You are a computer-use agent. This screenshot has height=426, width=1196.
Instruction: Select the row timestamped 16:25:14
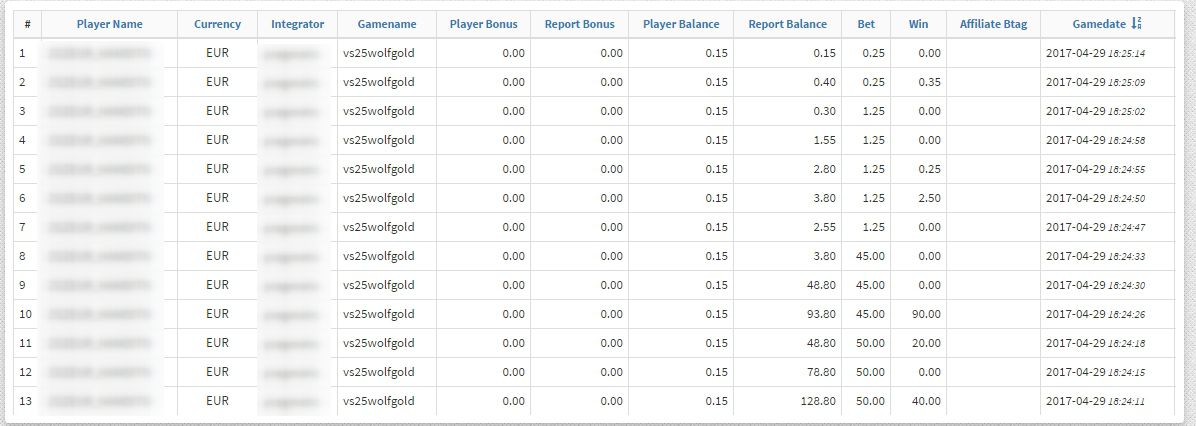click(595, 53)
